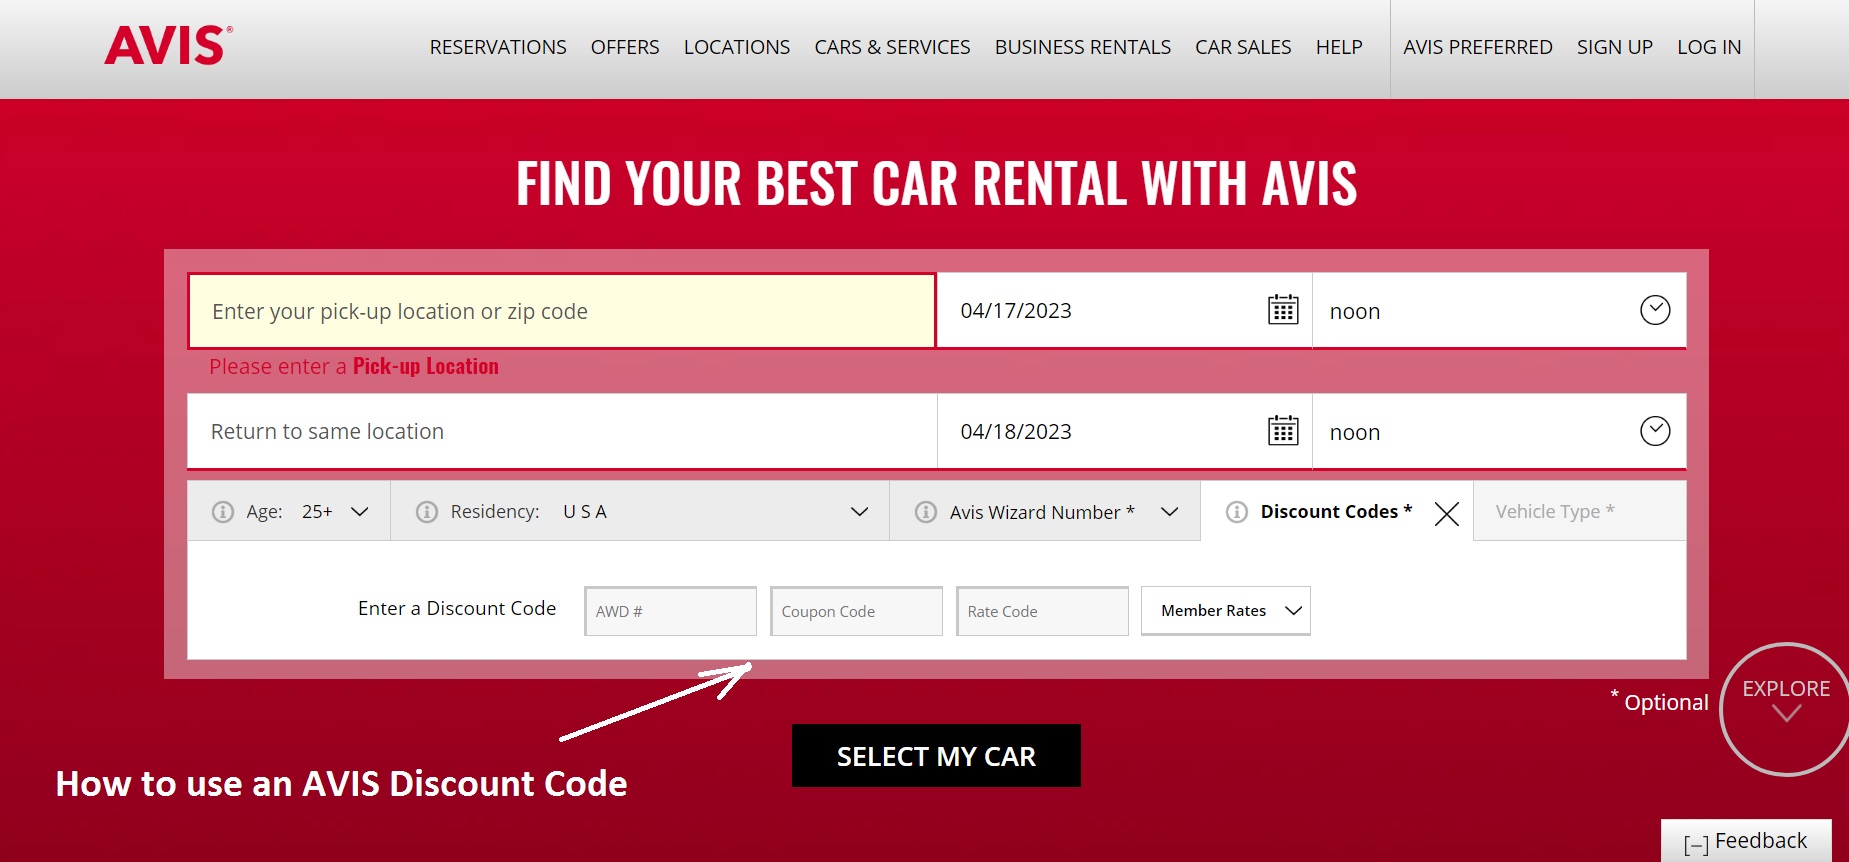Viewport: 1849px width, 862px height.
Task: Click the AVIS logo
Action: point(168,46)
